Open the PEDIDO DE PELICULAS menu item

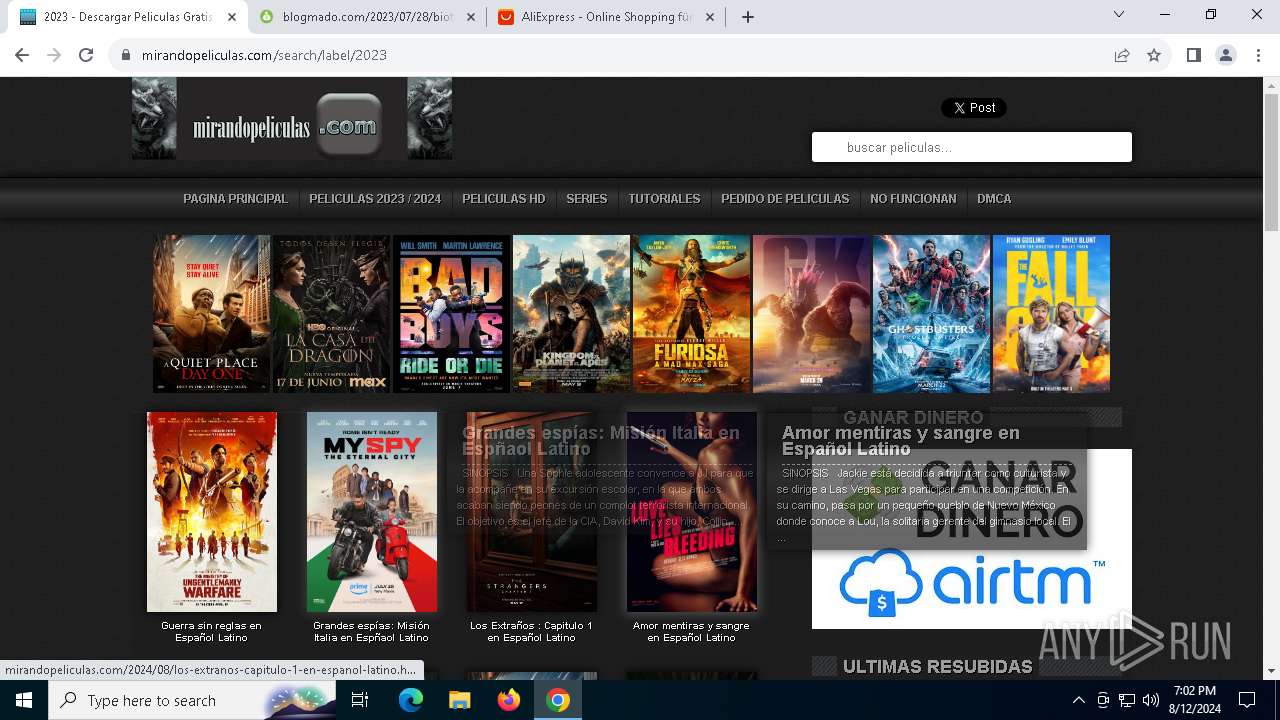785,199
